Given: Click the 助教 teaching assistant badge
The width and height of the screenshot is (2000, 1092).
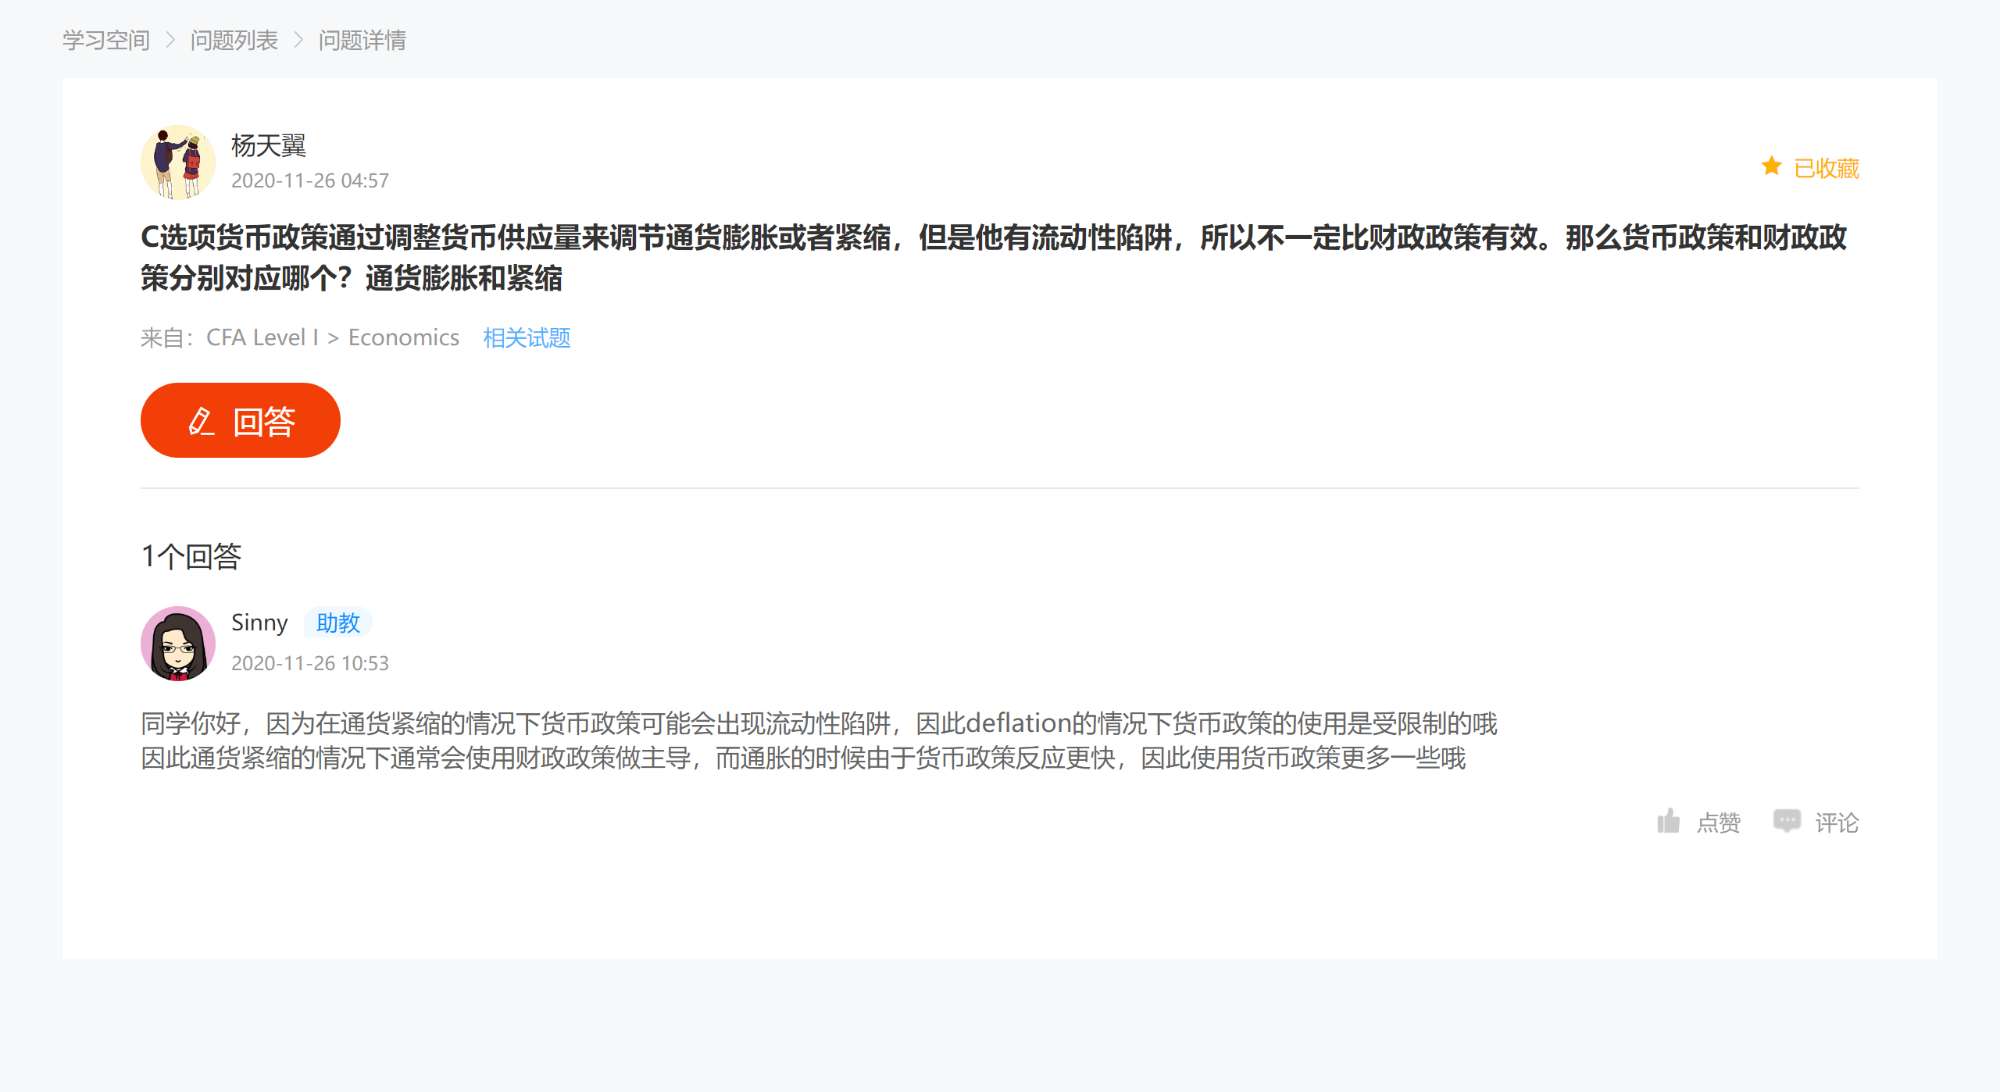Looking at the screenshot, I should point(338,622).
